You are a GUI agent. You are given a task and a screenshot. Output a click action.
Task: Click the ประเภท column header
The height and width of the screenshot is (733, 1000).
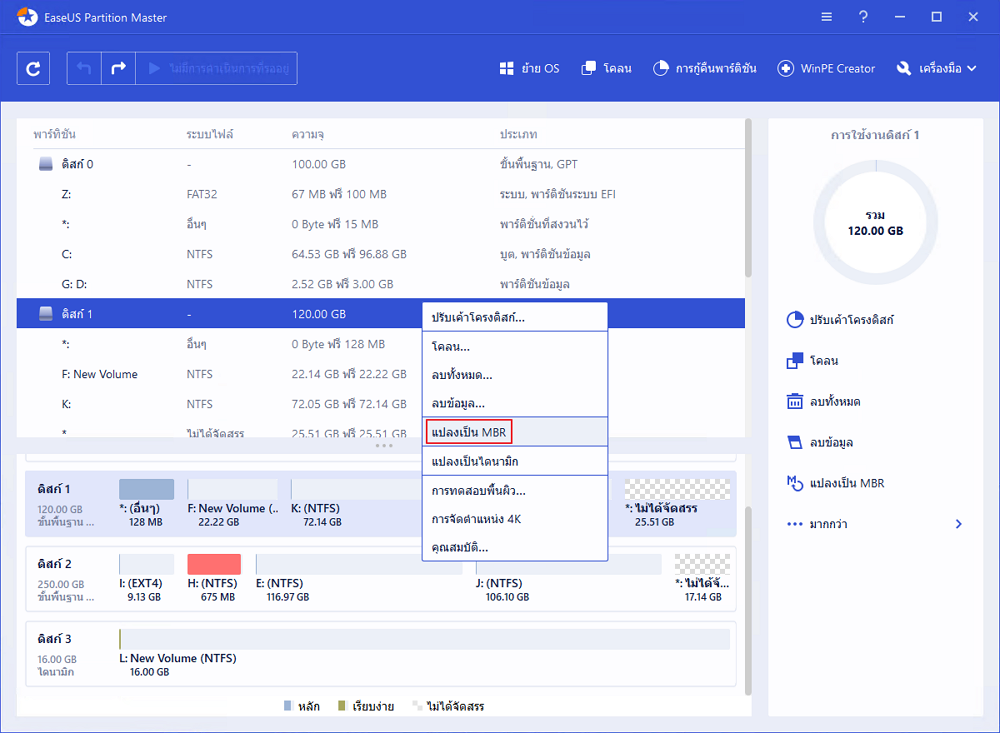pyautogui.click(x=518, y=134)
